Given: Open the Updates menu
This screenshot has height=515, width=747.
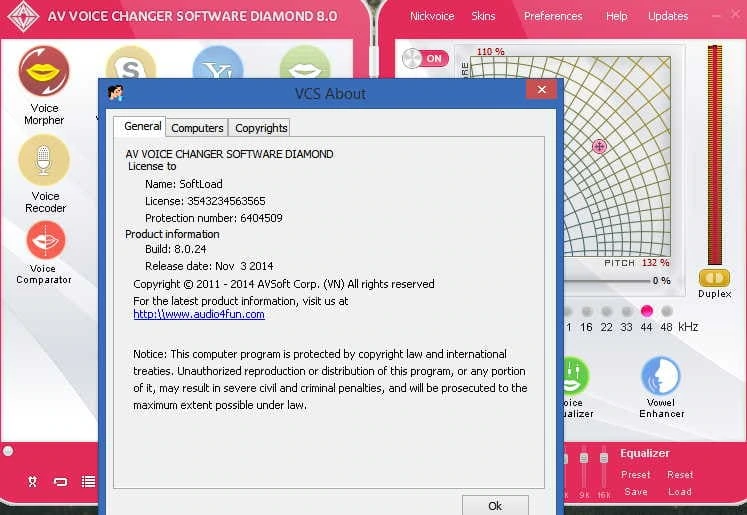Looking at the screenshot, I should 668,16.
